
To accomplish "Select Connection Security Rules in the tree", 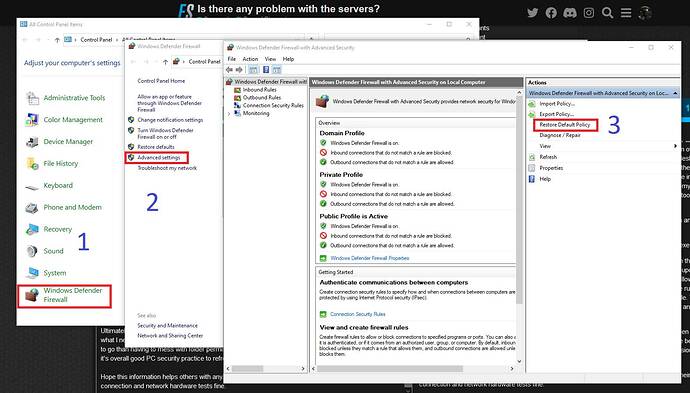I will pos(273,106).
